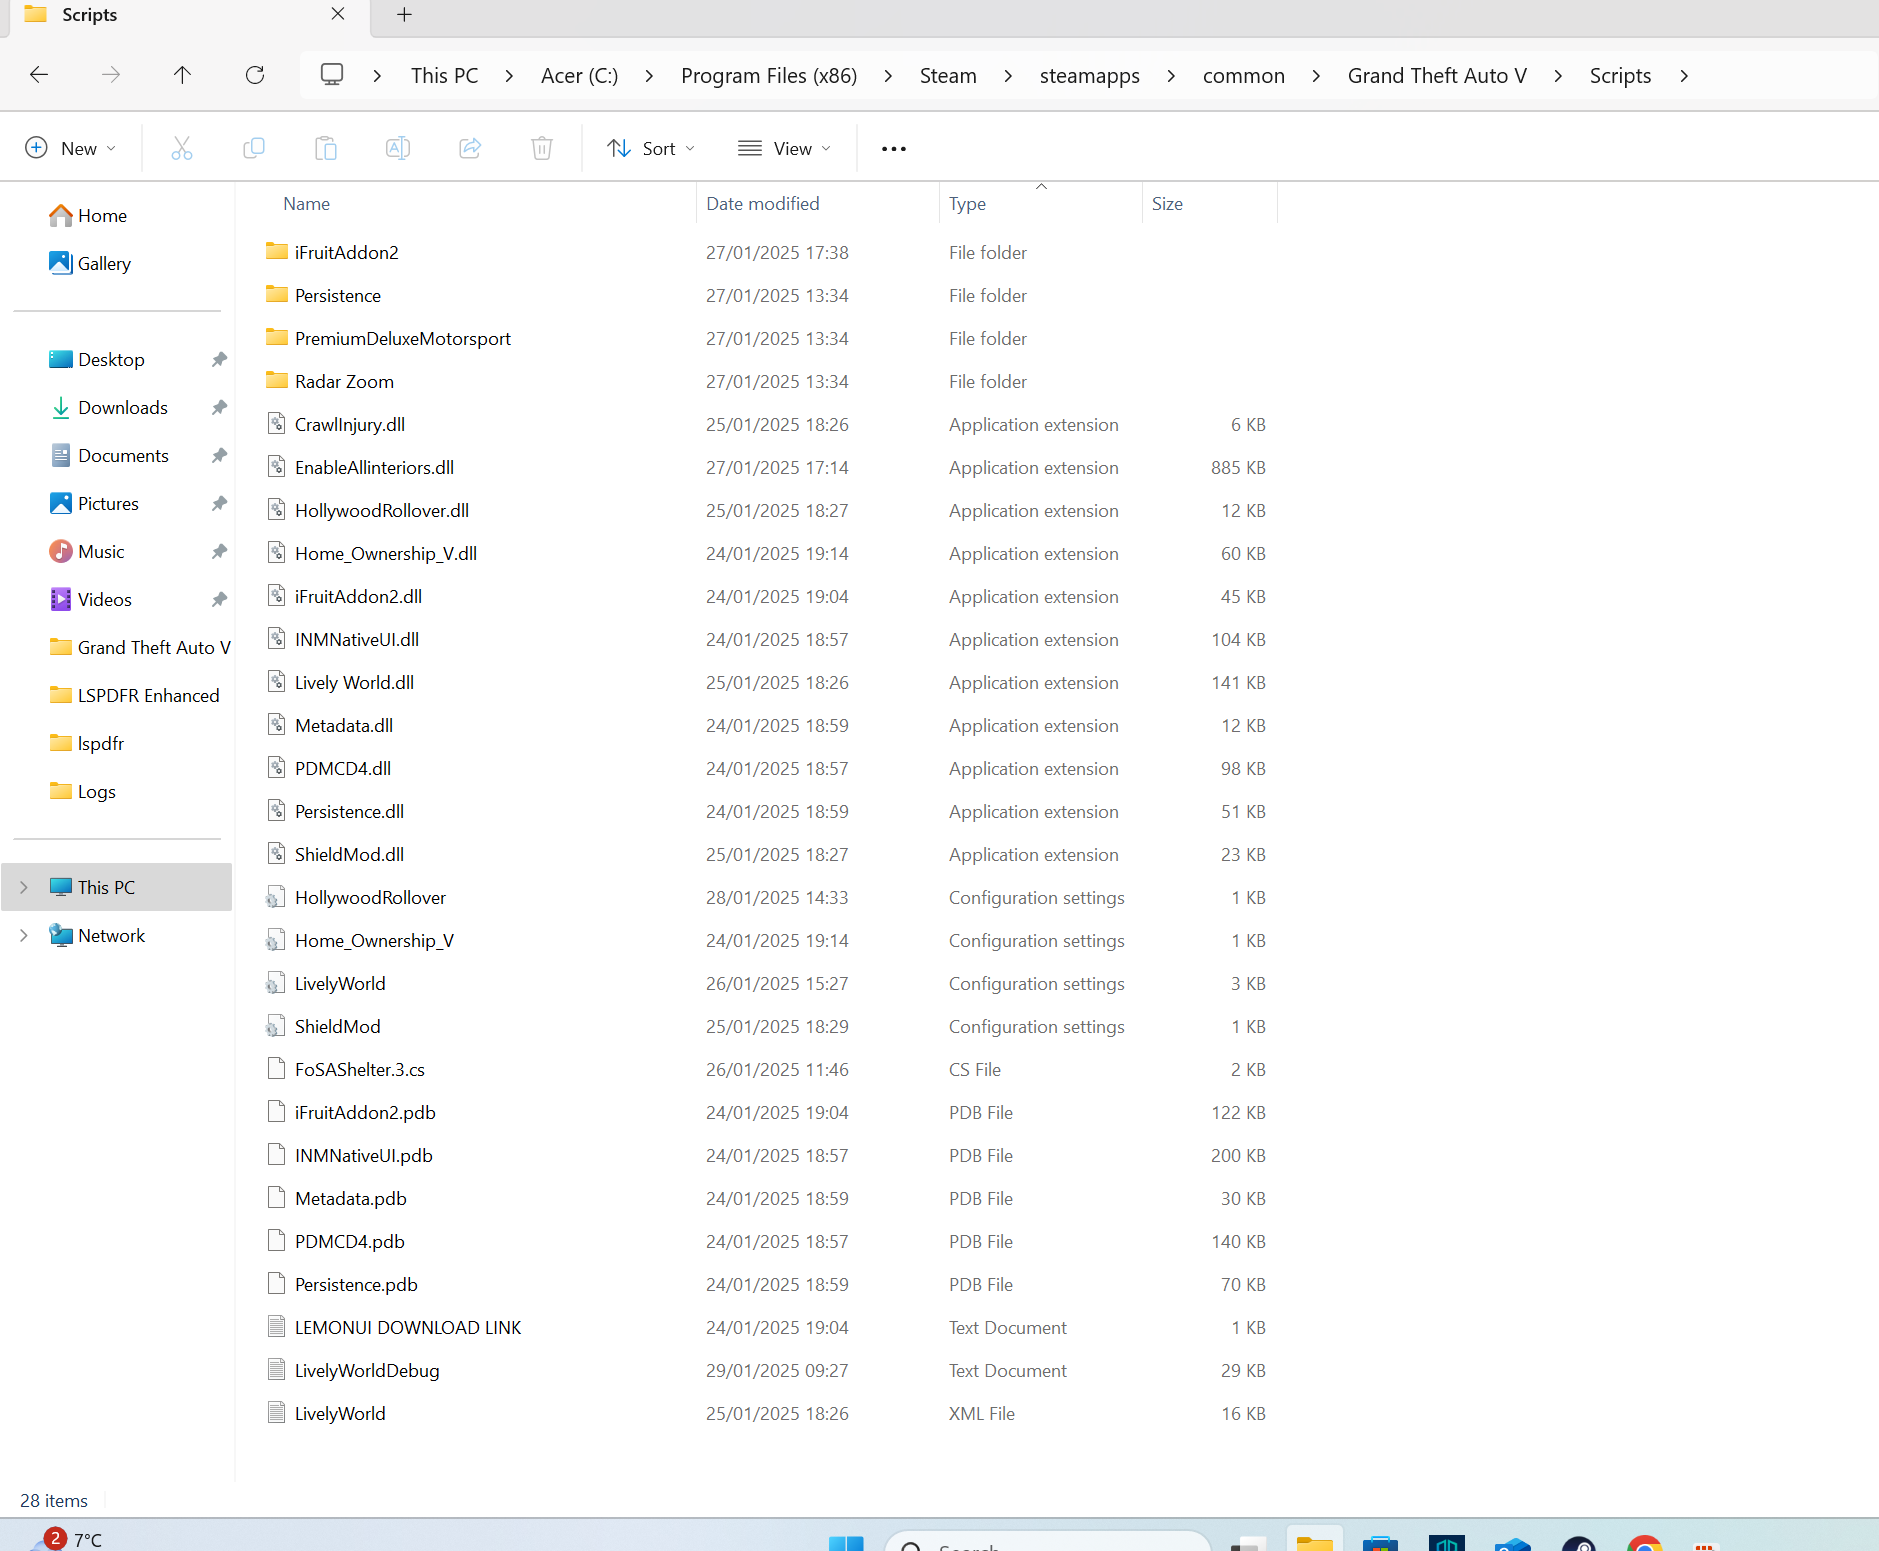
Task: Click the FoSAShelter.3.cs file icon
Action: point(277,1069)
